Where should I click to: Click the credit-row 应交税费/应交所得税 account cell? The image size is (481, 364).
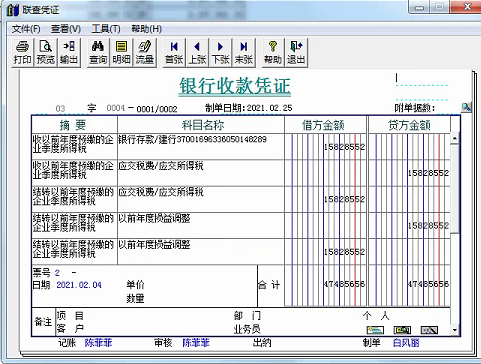[x=201, y=172]
